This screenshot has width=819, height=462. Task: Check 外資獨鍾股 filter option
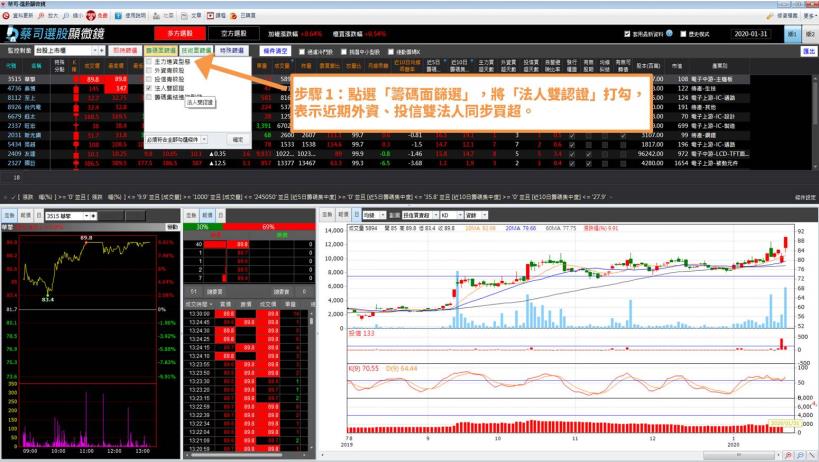pos(149,70)
